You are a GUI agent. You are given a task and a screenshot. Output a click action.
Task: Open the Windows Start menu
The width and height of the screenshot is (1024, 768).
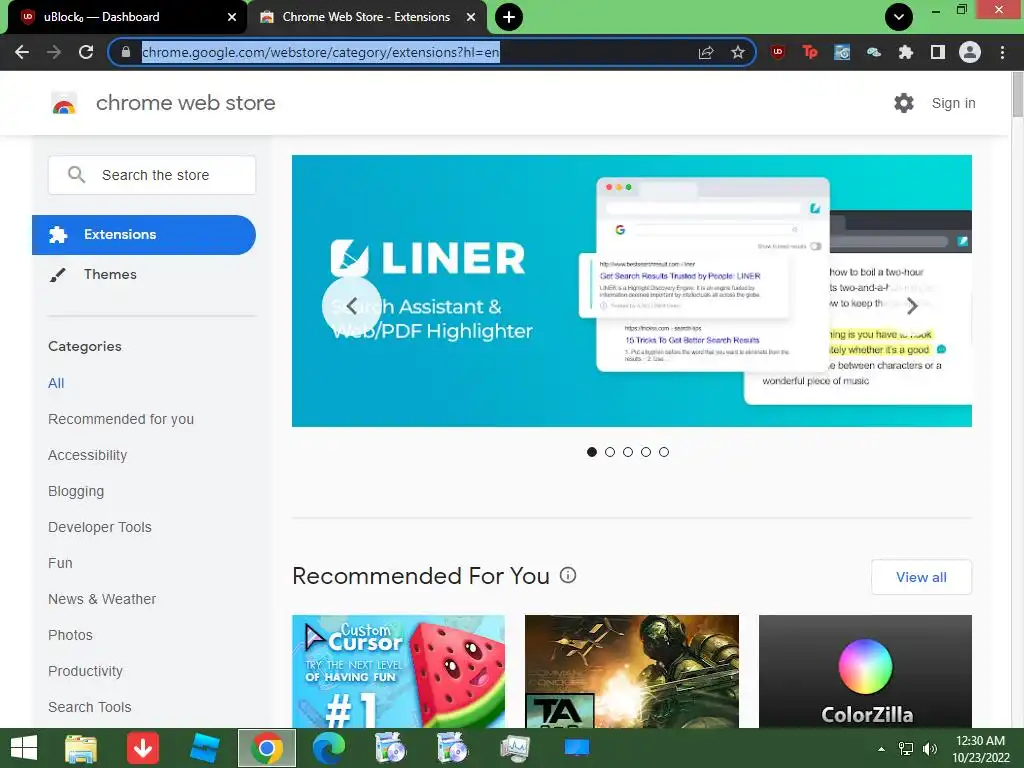pos(24,748)
